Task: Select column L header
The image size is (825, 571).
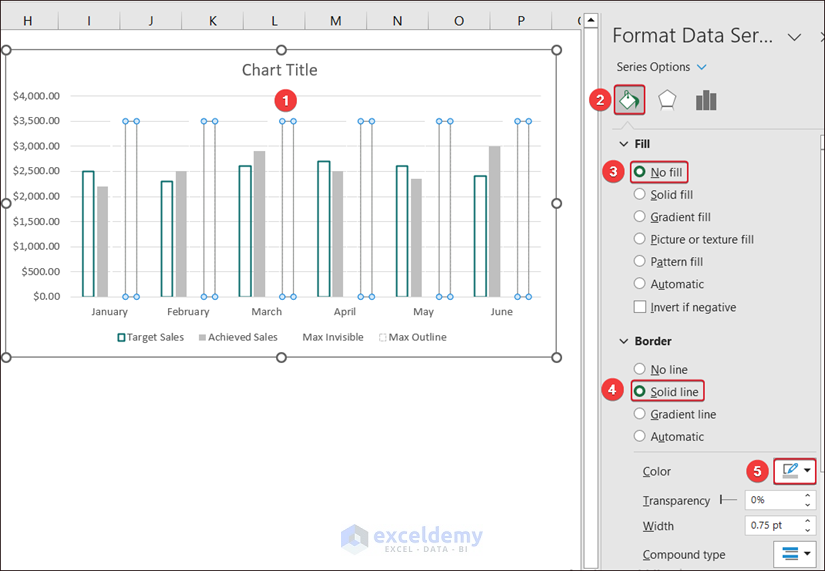Action: click(274, 21)
